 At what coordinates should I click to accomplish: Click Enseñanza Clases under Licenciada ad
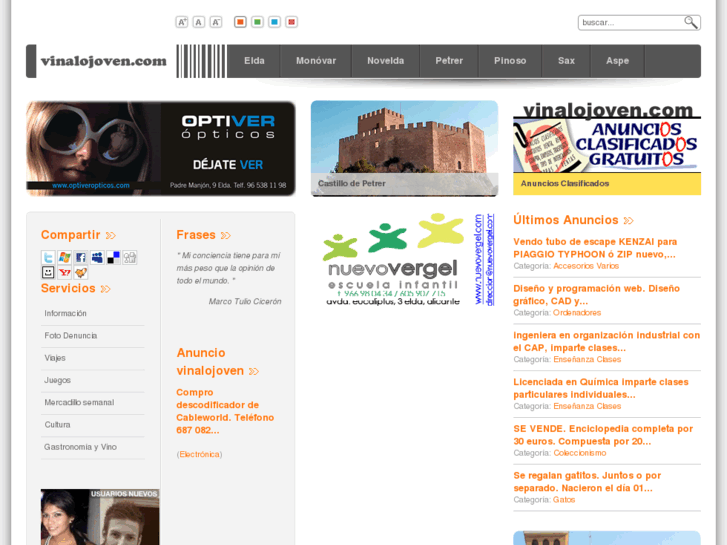pyautogui.click(x=587, y=407)
